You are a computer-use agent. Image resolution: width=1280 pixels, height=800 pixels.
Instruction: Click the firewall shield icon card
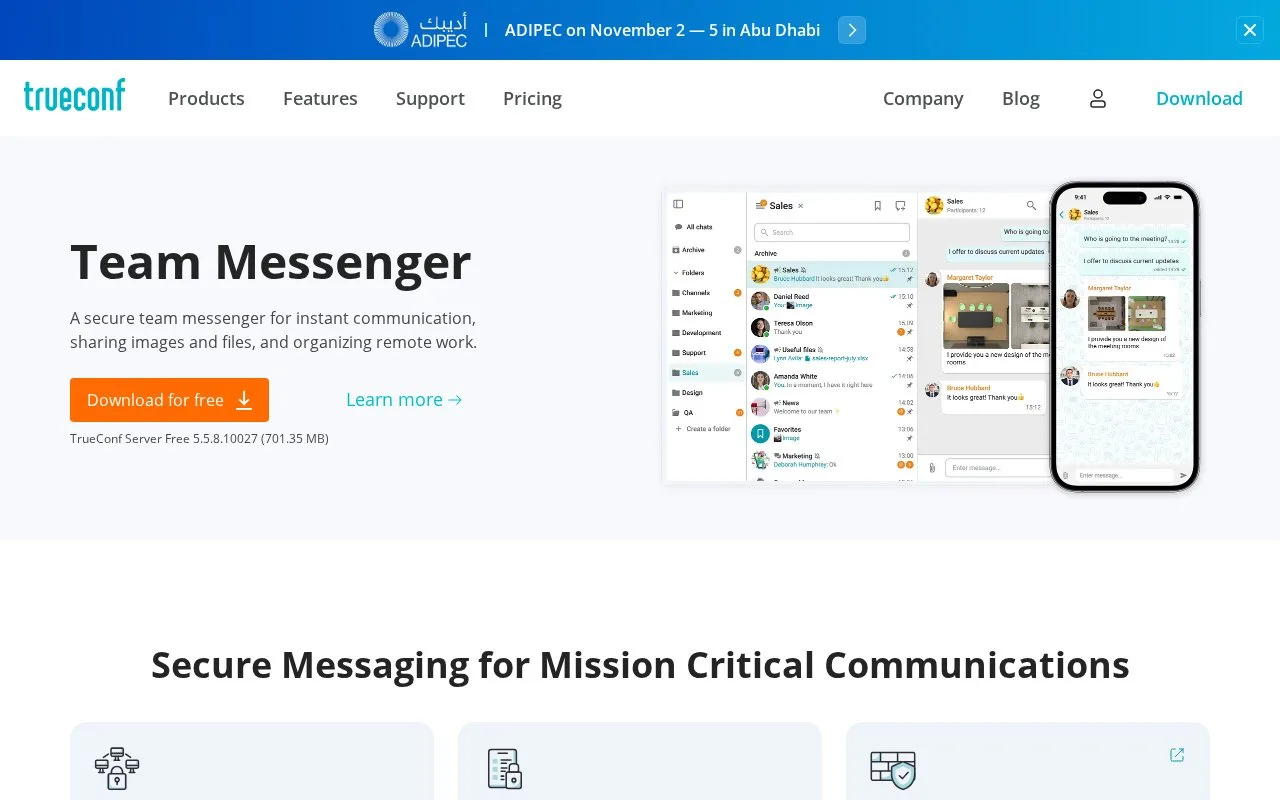(1028, 761)
